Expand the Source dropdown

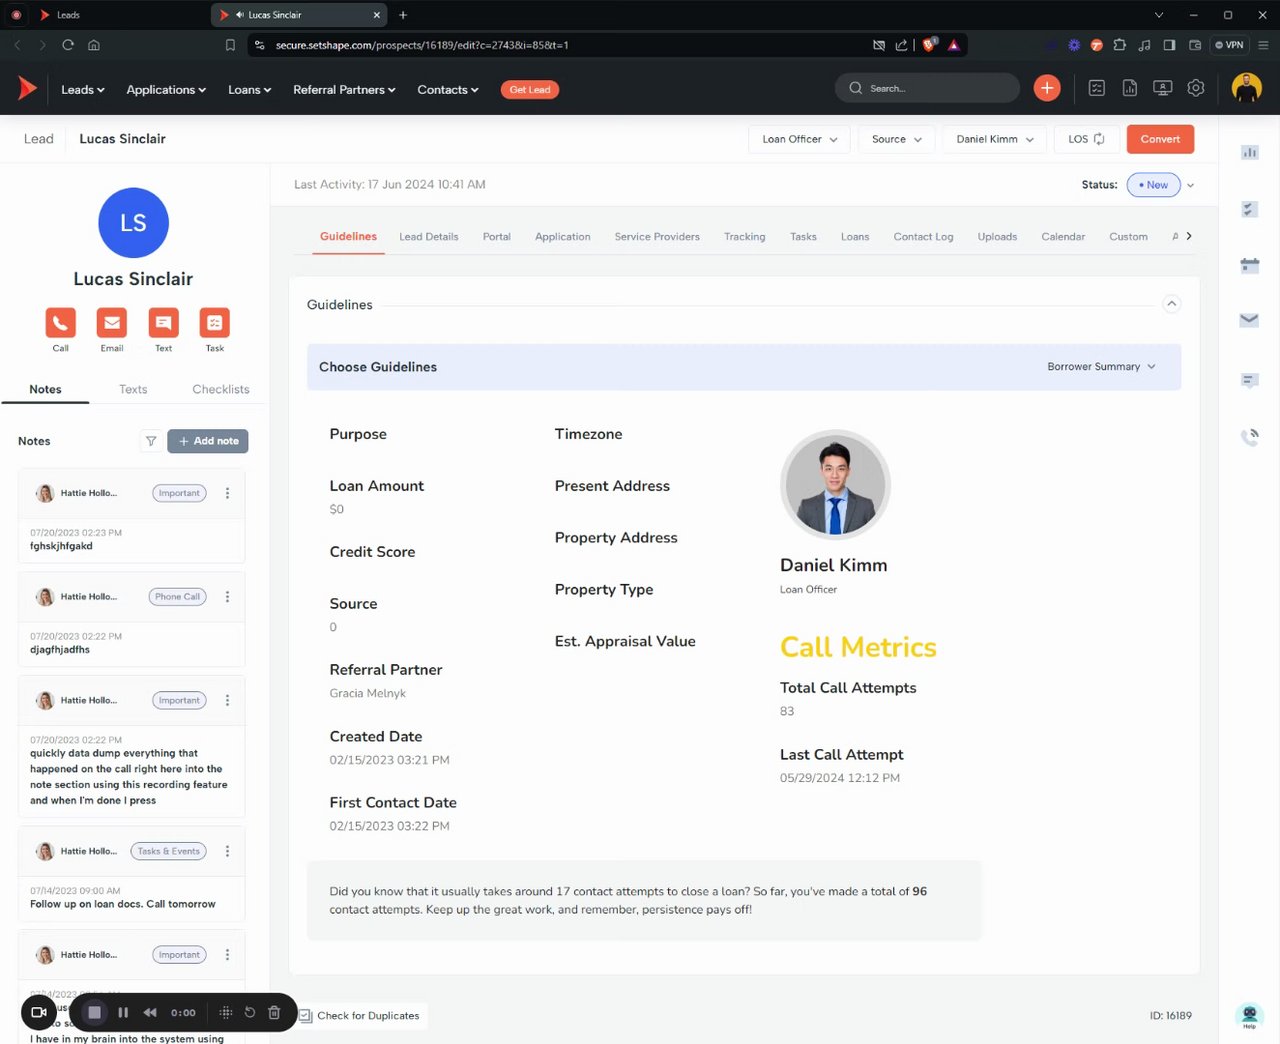click(x=896, y=139)
